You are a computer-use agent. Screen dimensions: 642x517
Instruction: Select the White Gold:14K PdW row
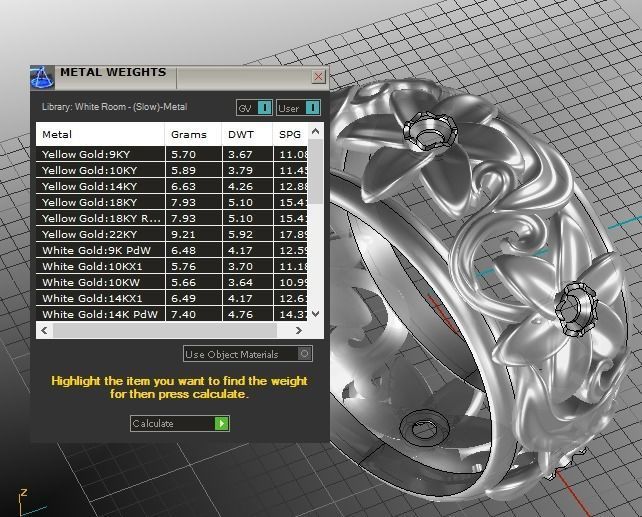pyautogui.click(x=172, y=314)
